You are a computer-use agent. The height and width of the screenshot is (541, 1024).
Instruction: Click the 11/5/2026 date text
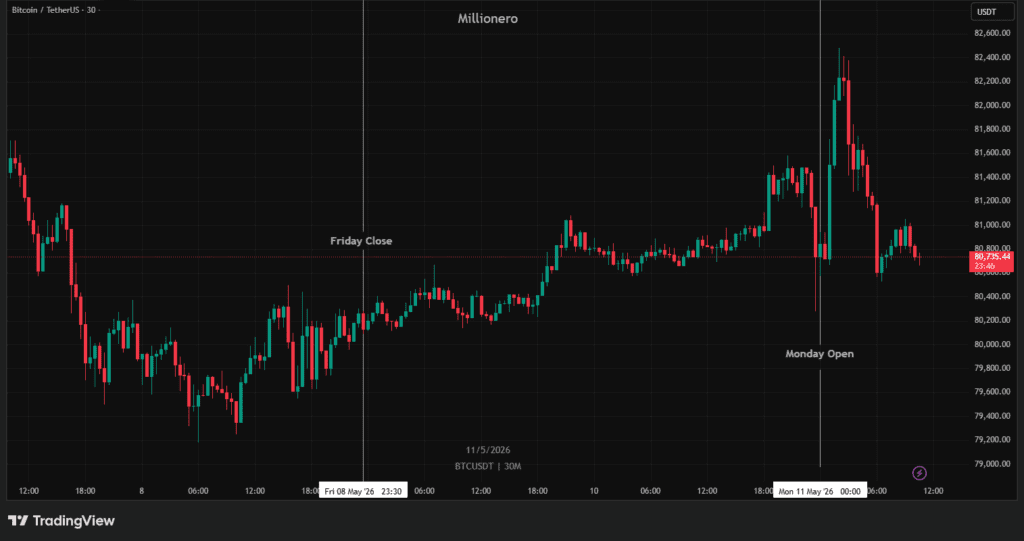pos(488,450)
